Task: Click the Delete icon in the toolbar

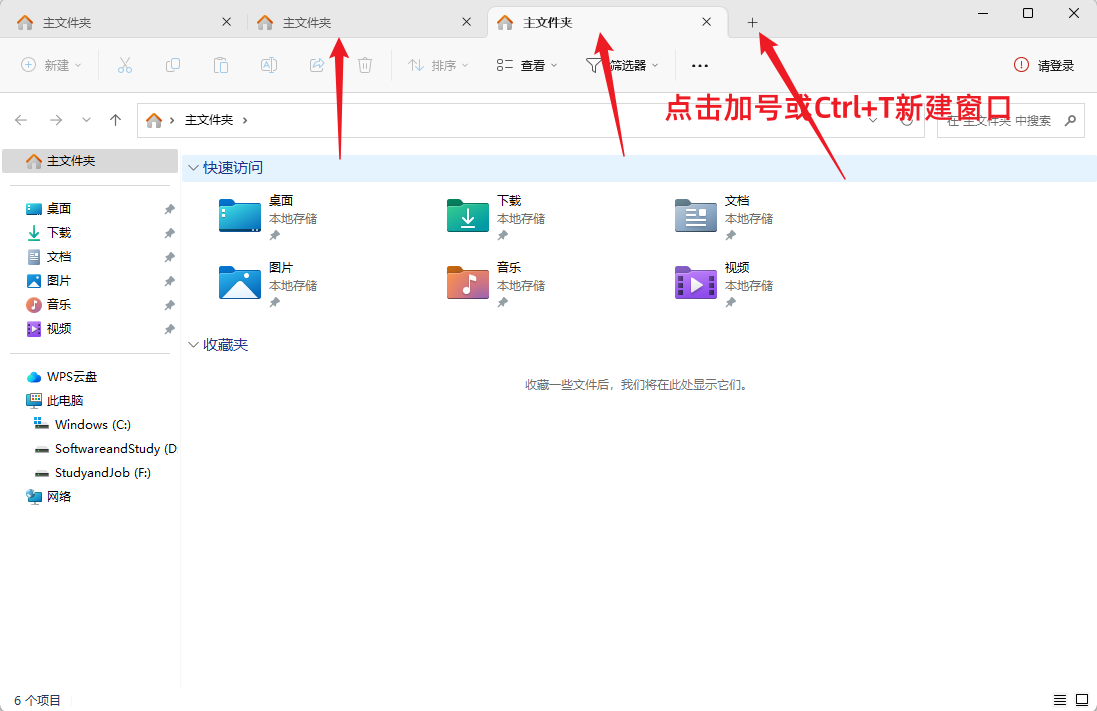Action: (365, 65)
